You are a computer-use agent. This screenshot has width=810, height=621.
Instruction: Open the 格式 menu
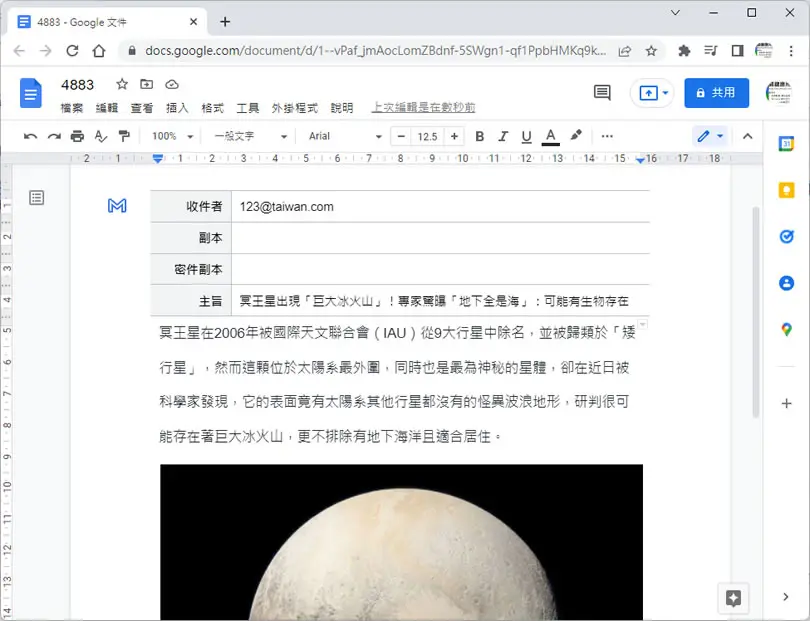(212, 108)
